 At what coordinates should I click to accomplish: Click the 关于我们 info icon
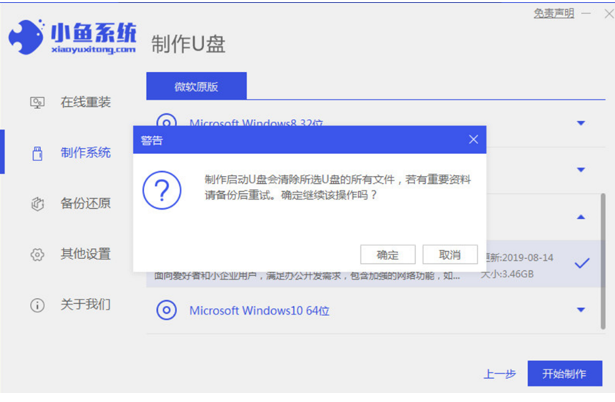click(x=37, y=304)
